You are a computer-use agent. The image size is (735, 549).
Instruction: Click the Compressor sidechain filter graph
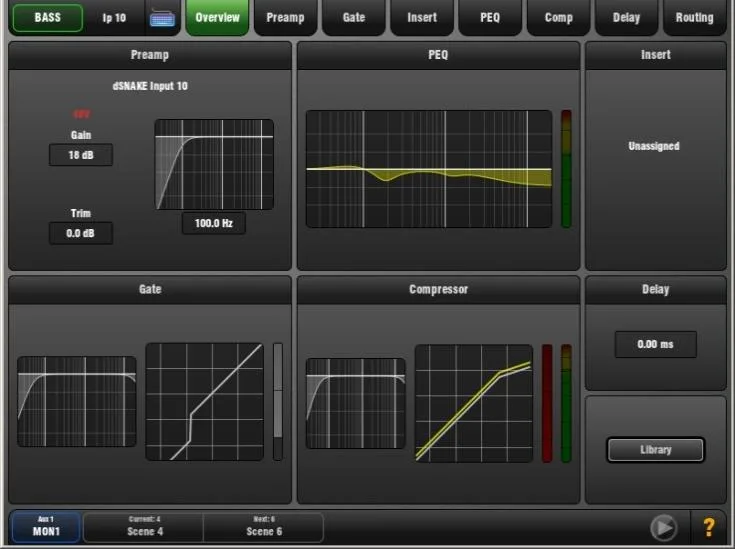click(x=355, y=403)
